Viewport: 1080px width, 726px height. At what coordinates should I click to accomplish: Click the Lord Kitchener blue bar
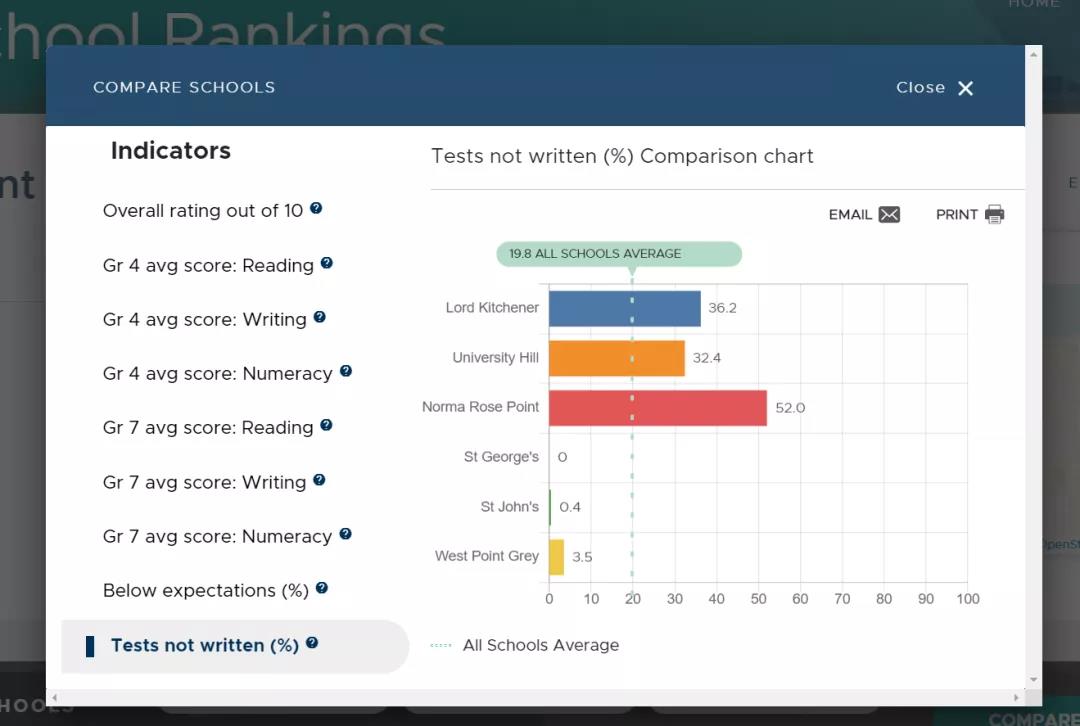pyautogui.click(x=624, y=308)
